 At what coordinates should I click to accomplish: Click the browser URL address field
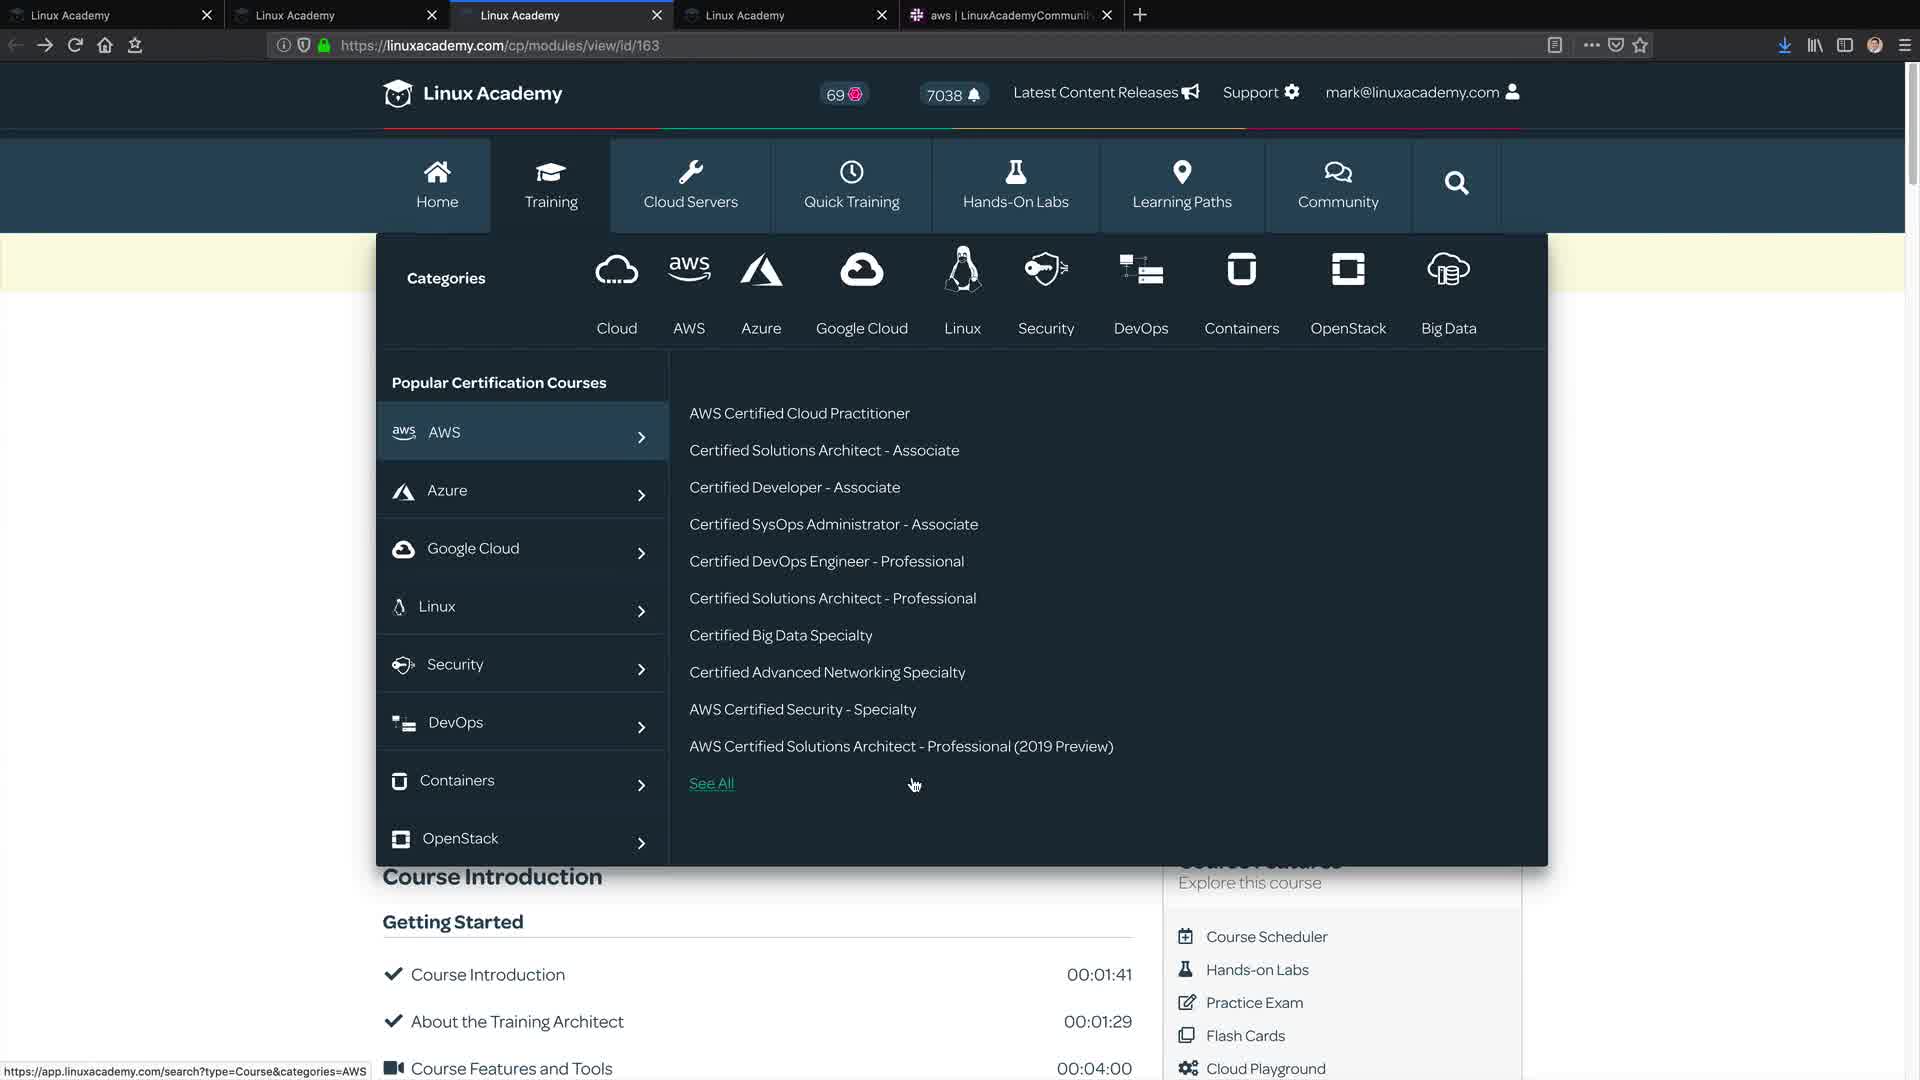[900, 45]
